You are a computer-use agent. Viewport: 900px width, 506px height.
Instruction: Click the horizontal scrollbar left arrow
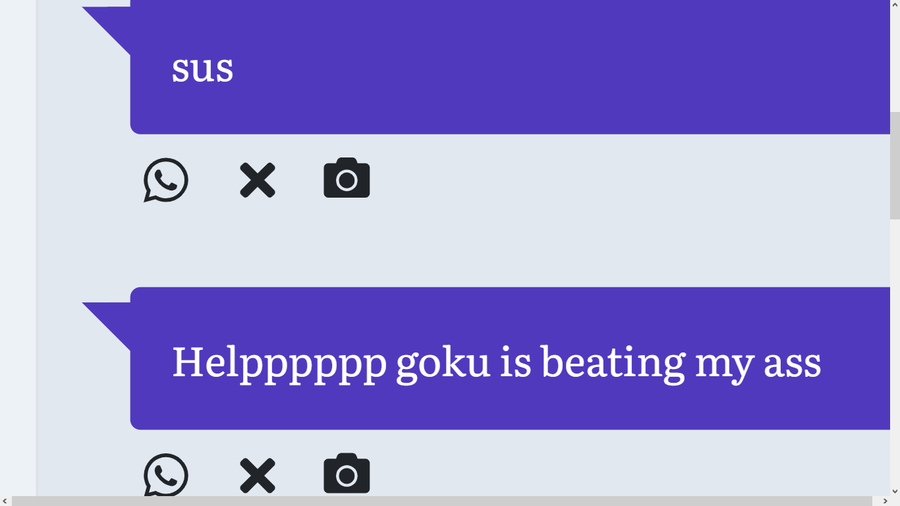(5, 501)
